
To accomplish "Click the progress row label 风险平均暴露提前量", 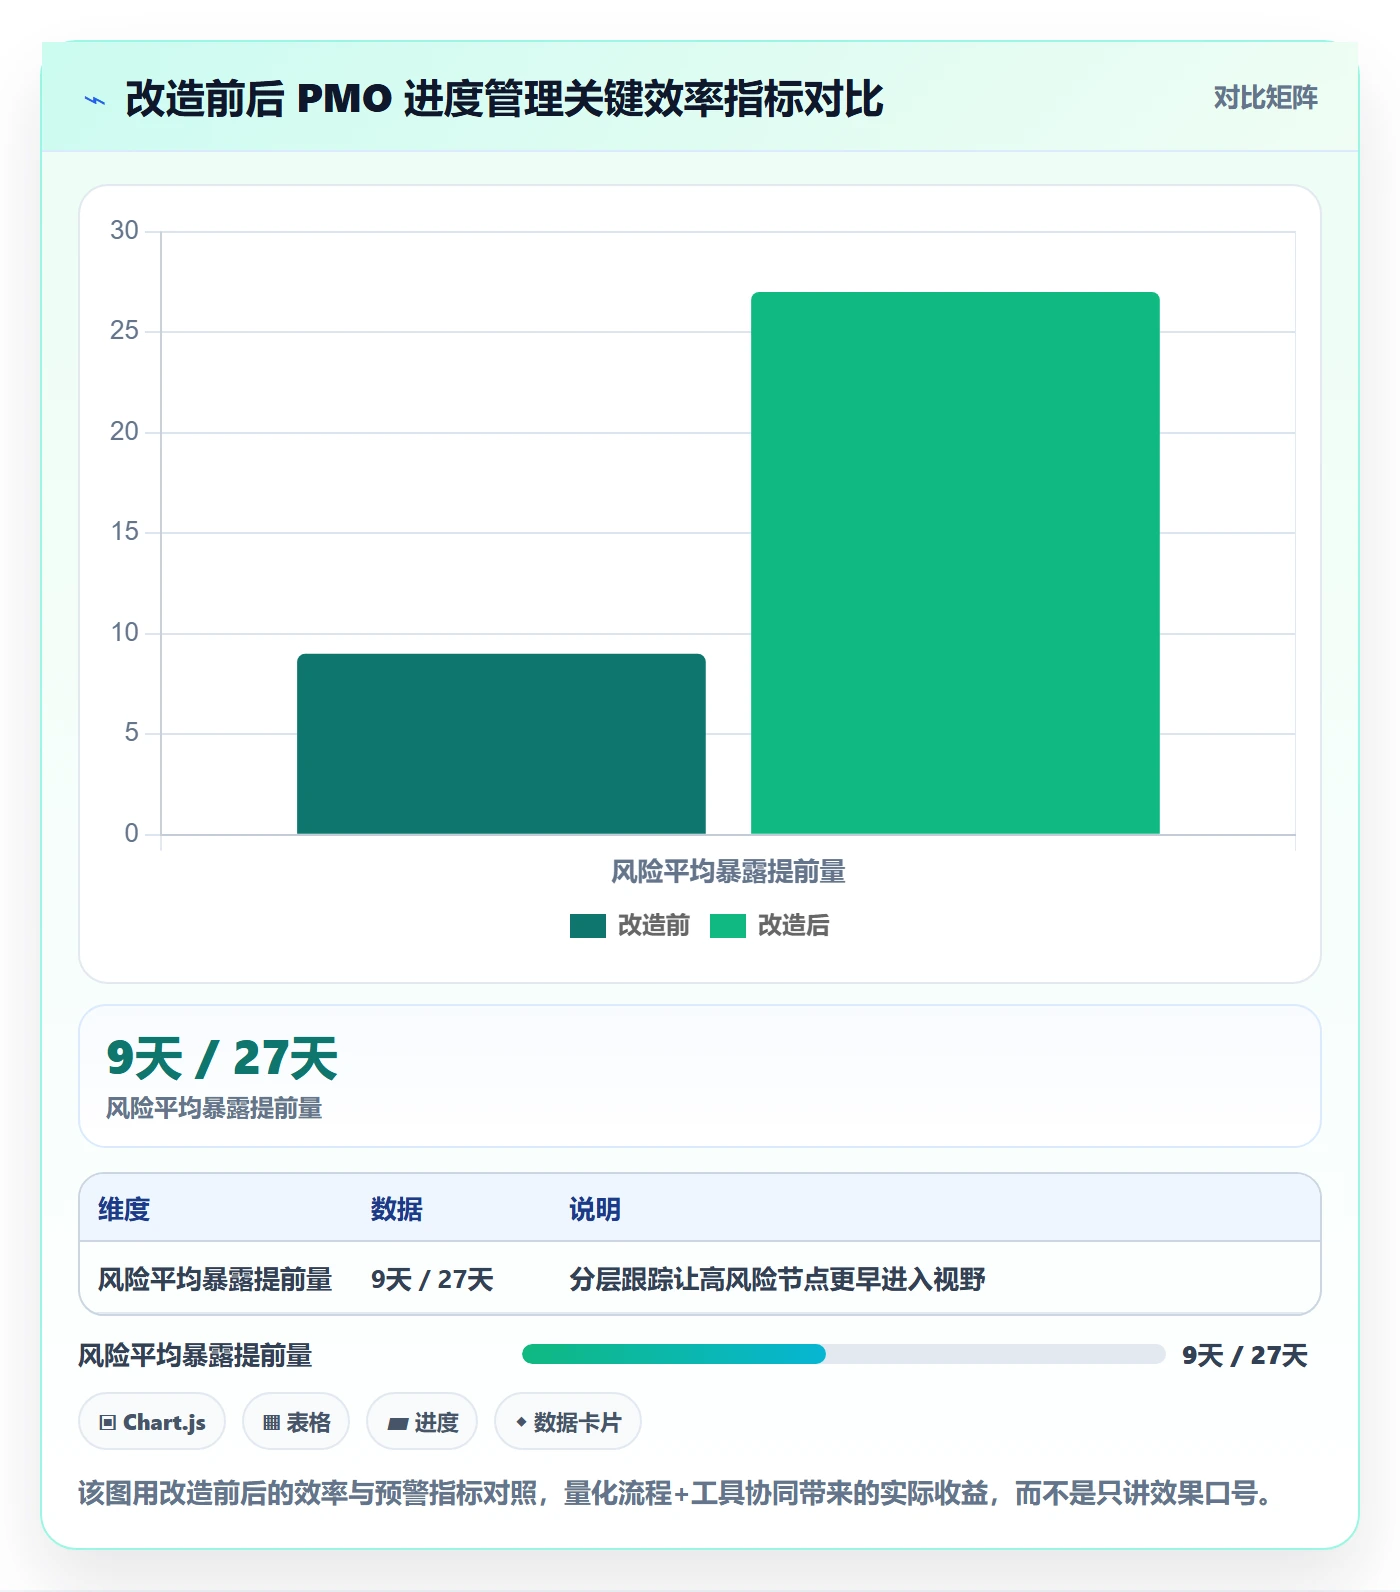I will 195,1355.
